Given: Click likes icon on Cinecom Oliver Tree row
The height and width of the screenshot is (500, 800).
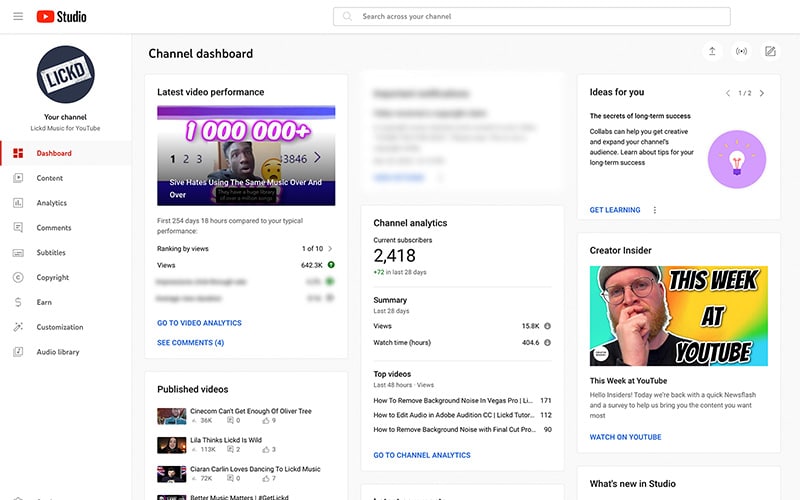Looking at the screenshot, I should [266, 420].
